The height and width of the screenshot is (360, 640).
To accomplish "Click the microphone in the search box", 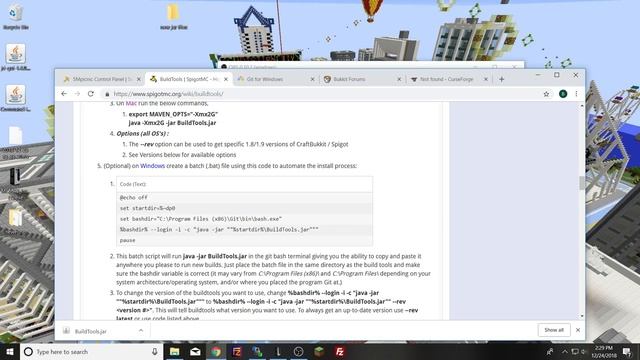I will click(155, 351).
